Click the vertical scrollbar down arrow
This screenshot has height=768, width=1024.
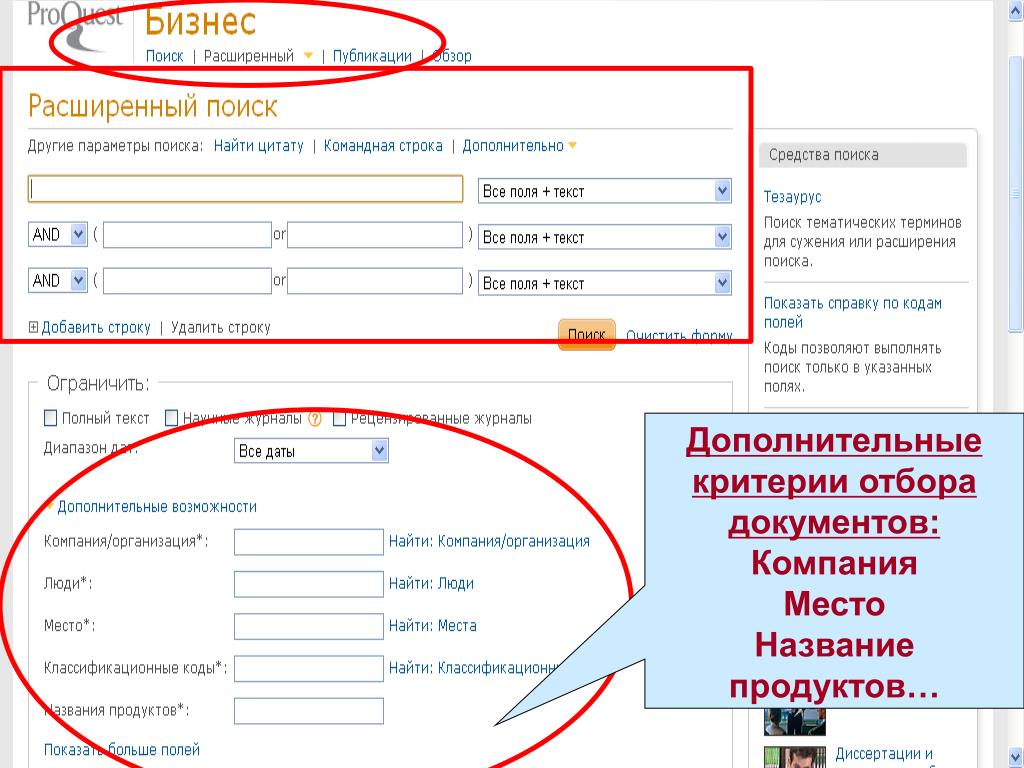pyautogui.click(x=1016, y=758)
